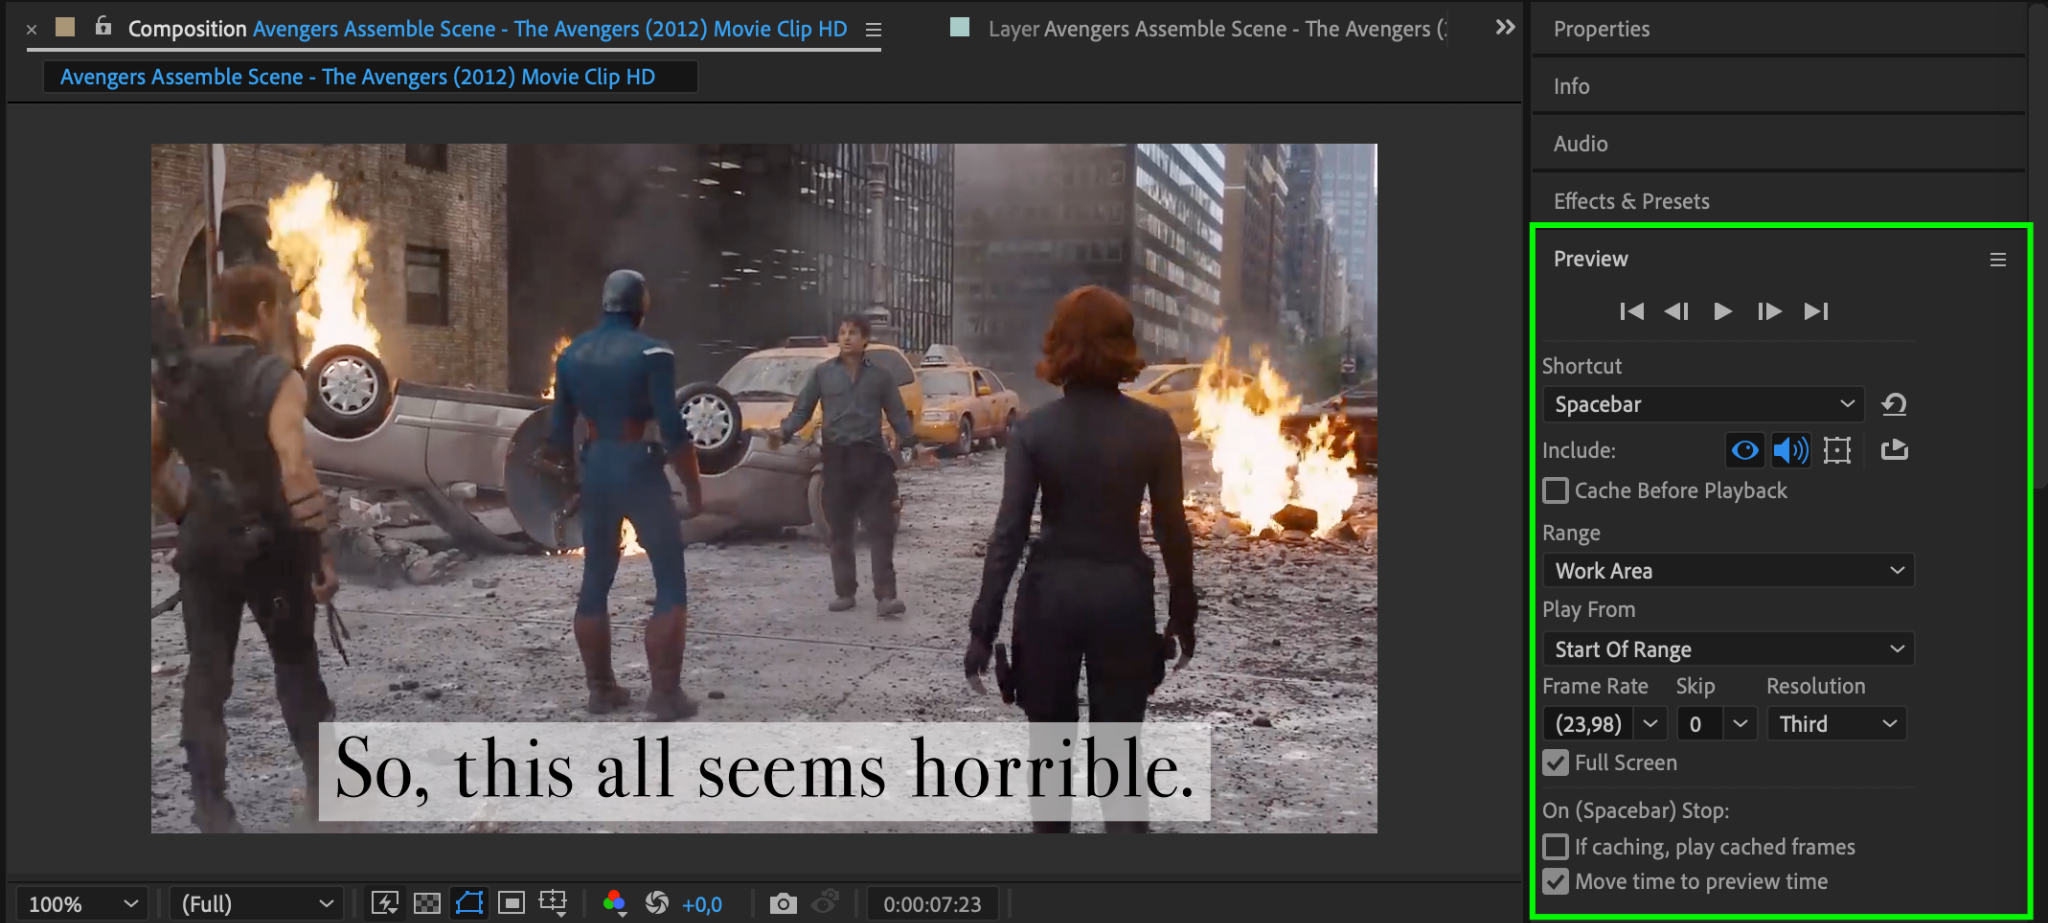Switch to the Layer Avengers Assemble Scene tab

[1217, 29]
